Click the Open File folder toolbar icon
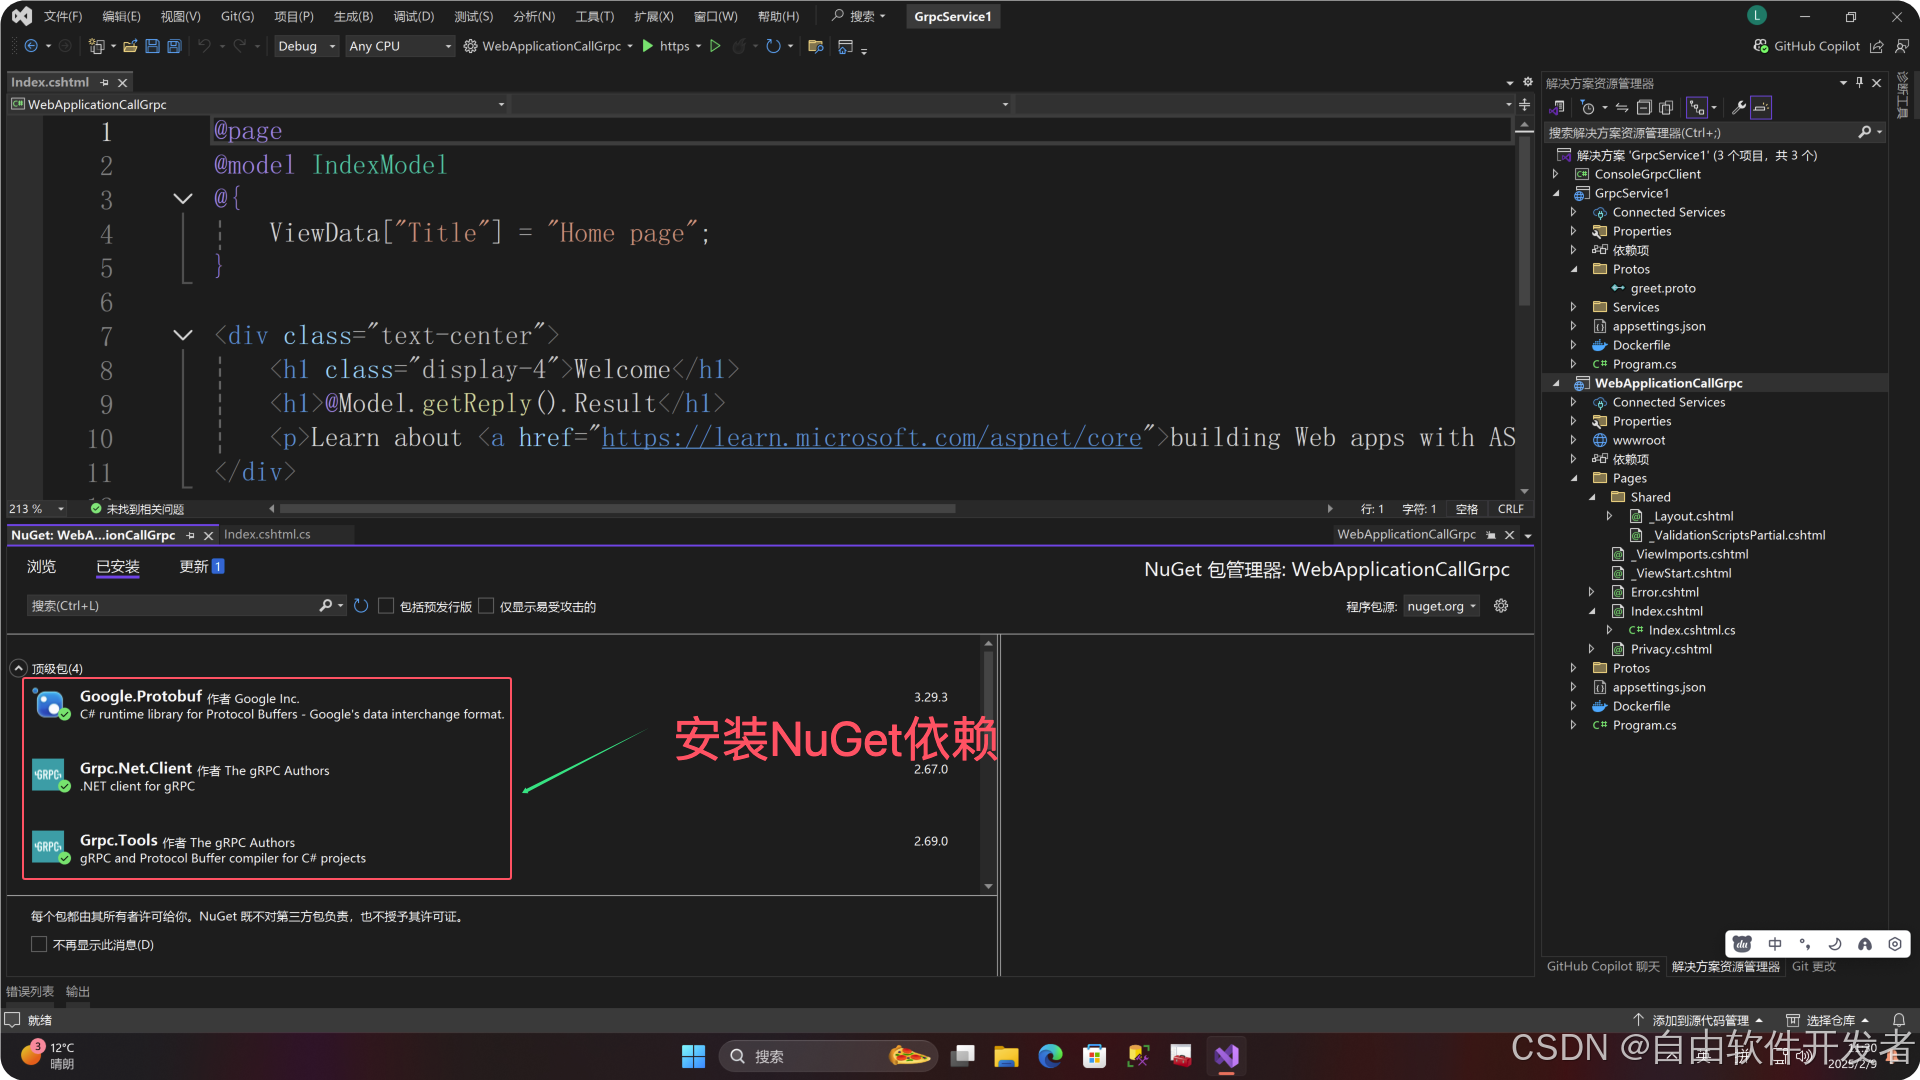Screen dimensions: 1920x1080 point(130,46)
